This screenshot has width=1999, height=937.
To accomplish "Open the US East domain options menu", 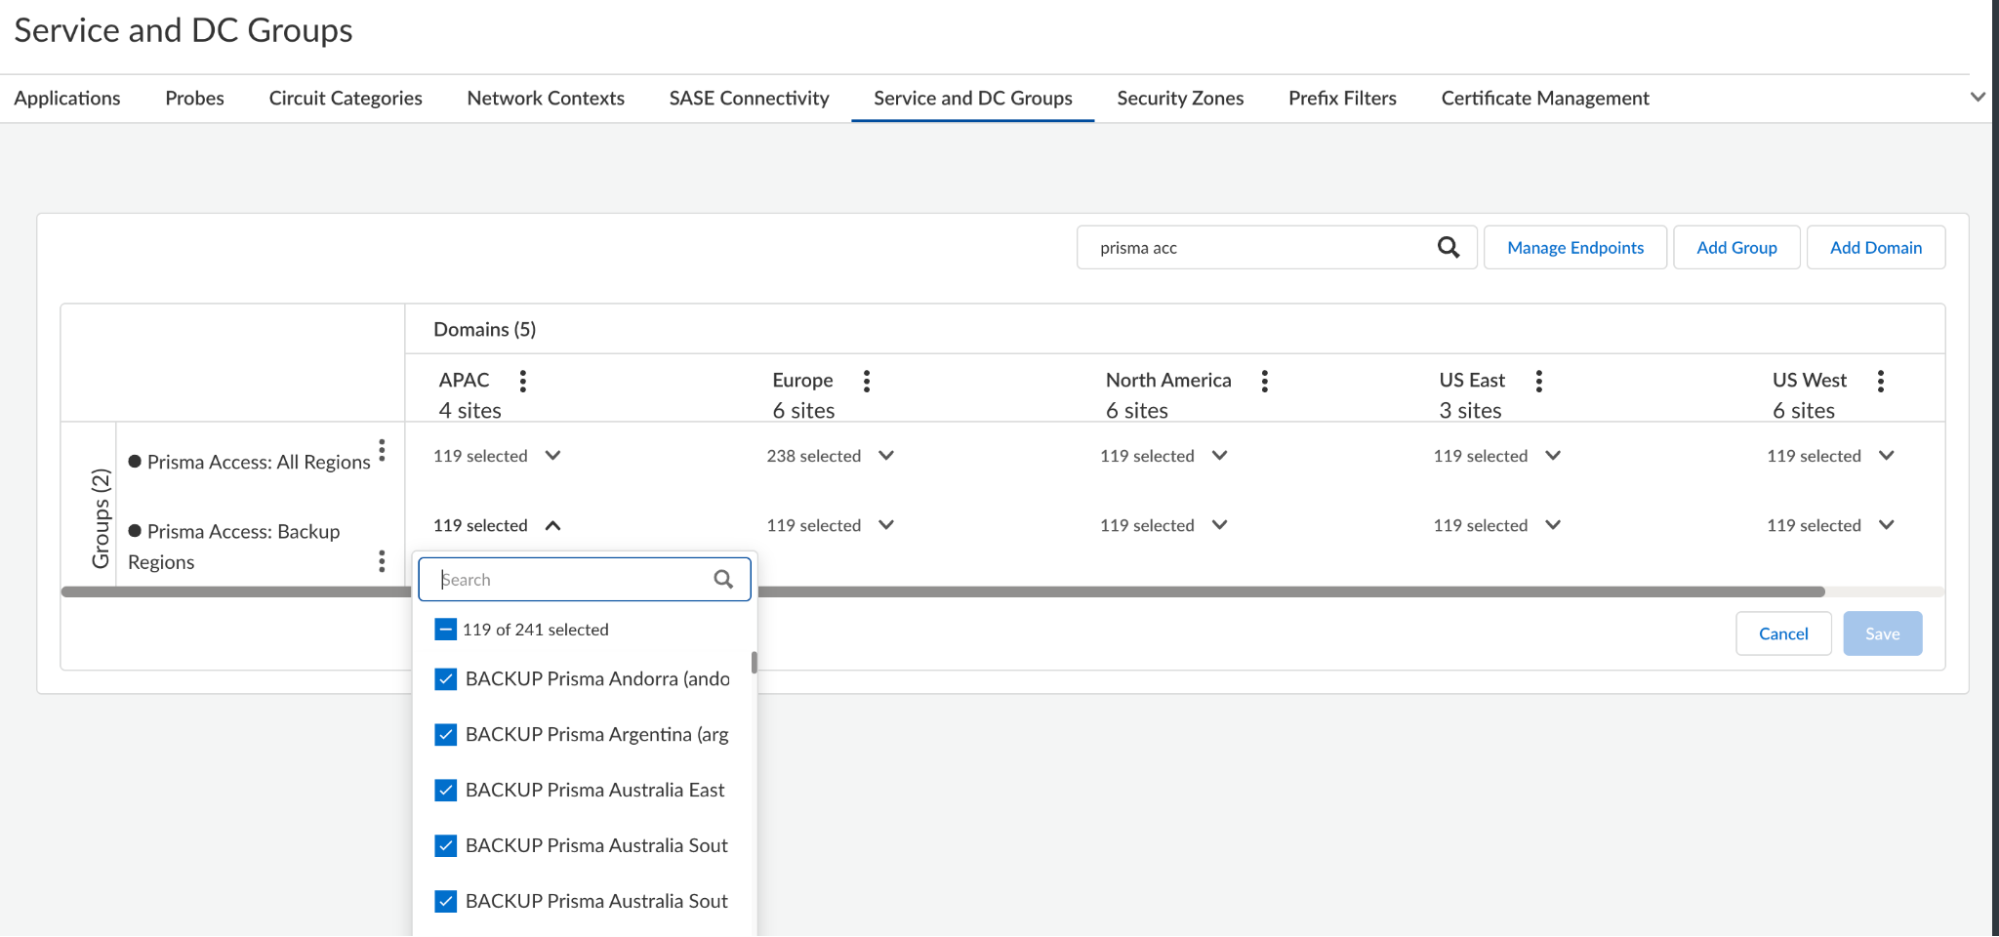I will (1539, 381).
